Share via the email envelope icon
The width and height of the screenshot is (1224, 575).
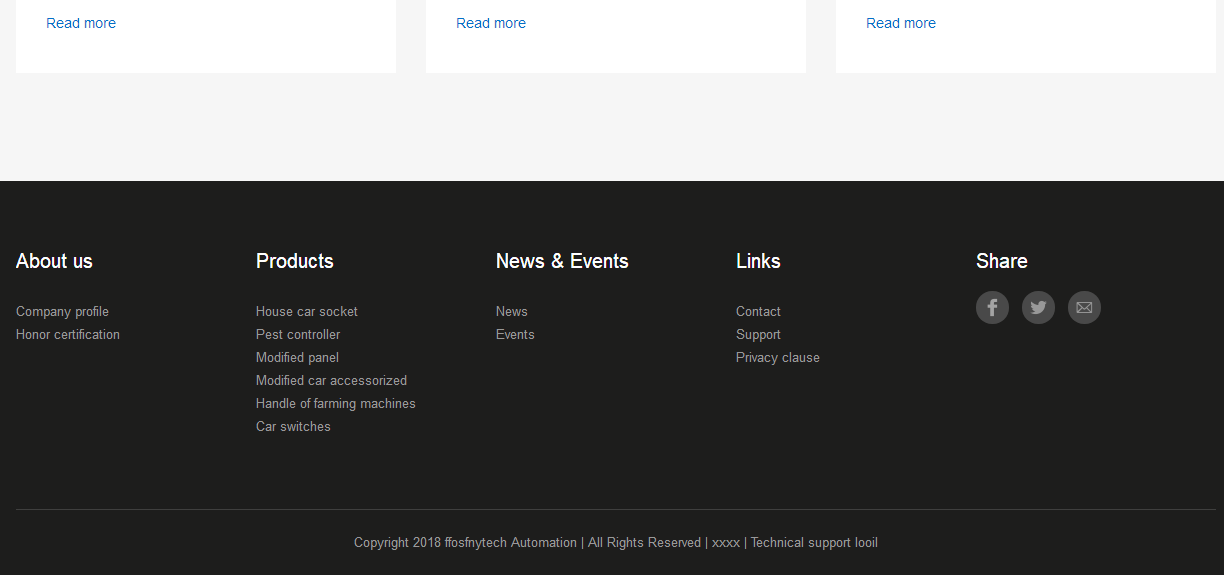pyautogui.click(x=1084, y=307)
